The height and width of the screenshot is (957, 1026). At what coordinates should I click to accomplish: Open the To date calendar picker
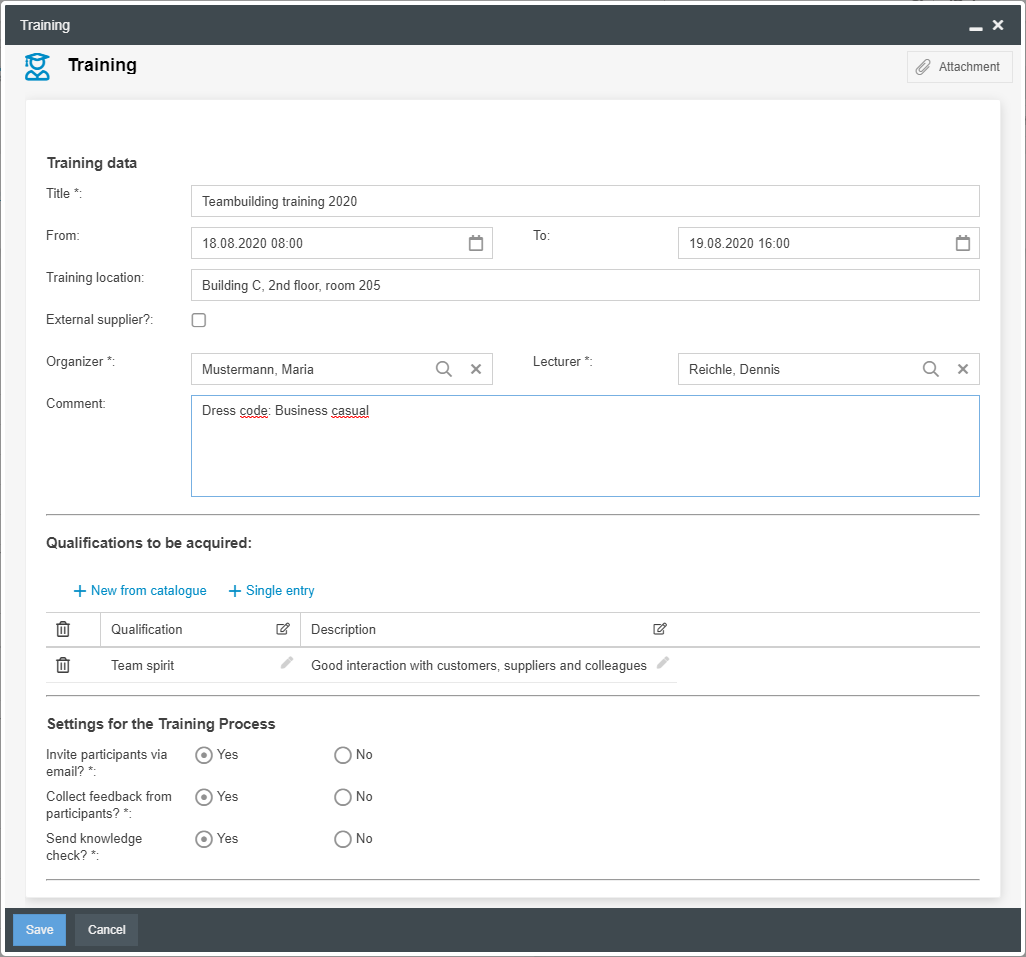click(963, 243)
